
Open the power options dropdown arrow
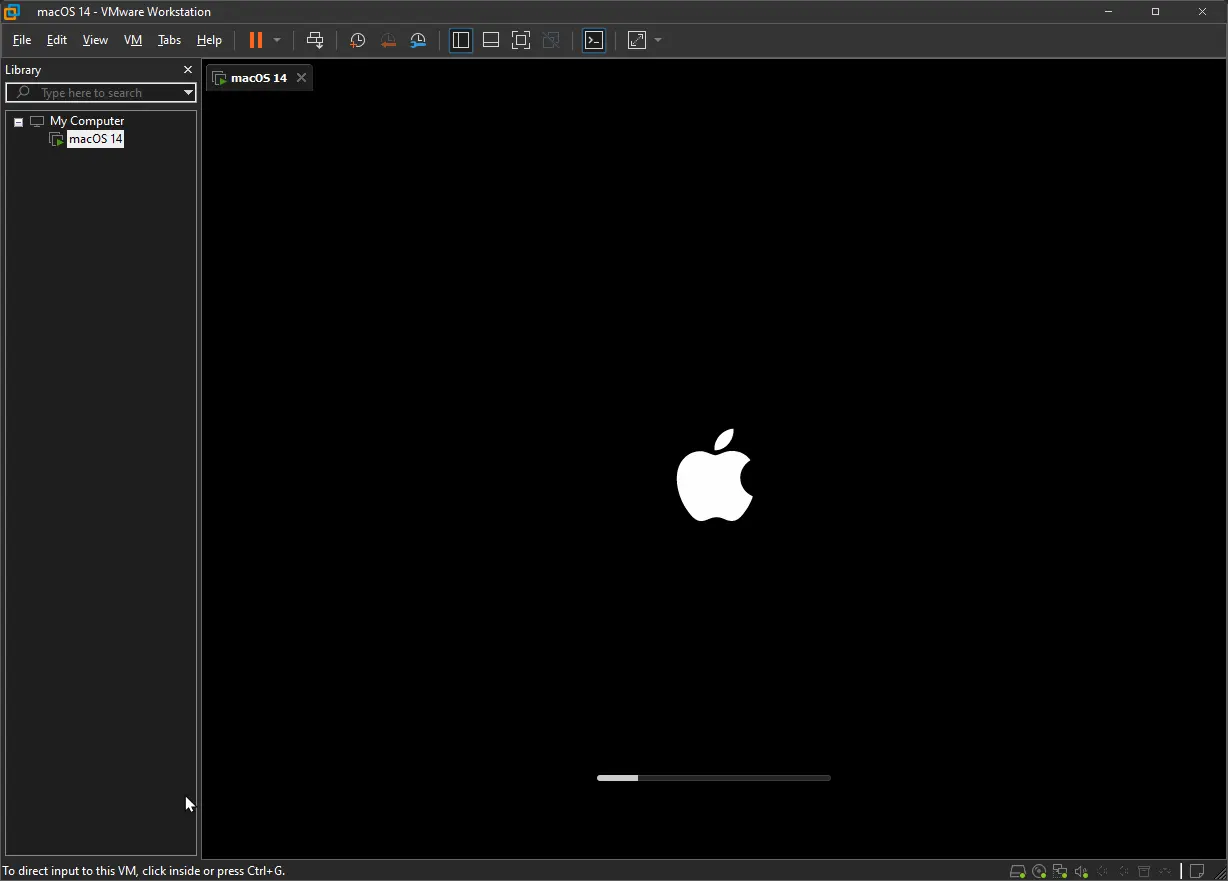pos(277,40)
